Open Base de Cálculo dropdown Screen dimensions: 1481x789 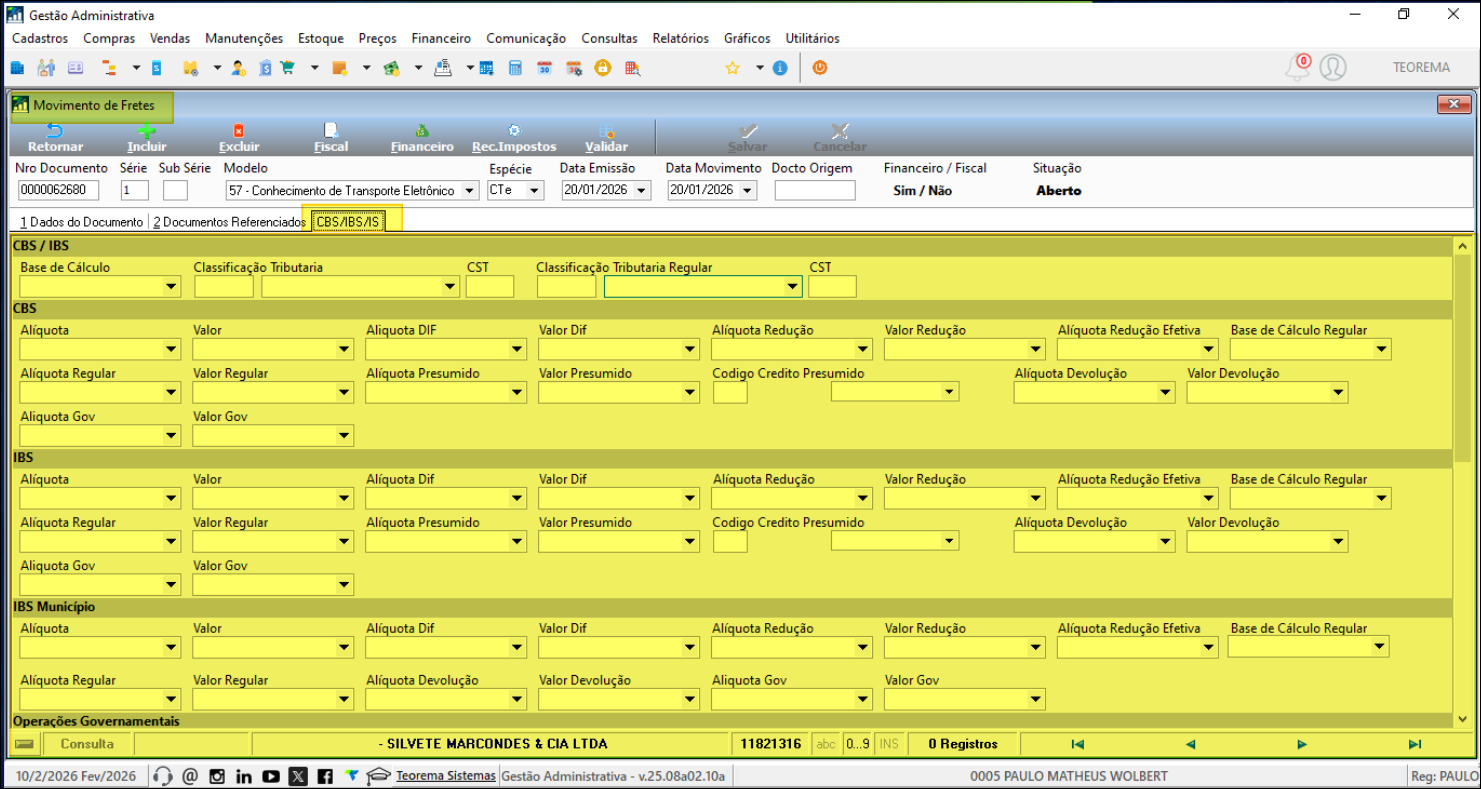click(x=171, y=288)
